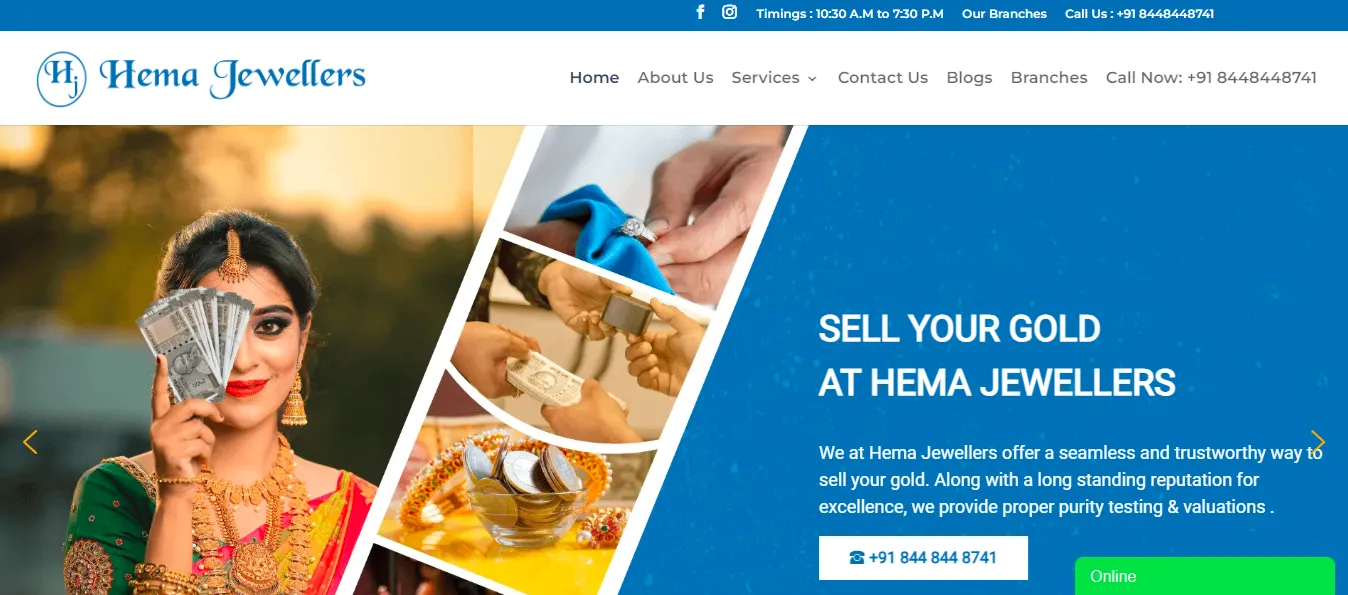Open the Instagram icon link

[x=730, y=13]
